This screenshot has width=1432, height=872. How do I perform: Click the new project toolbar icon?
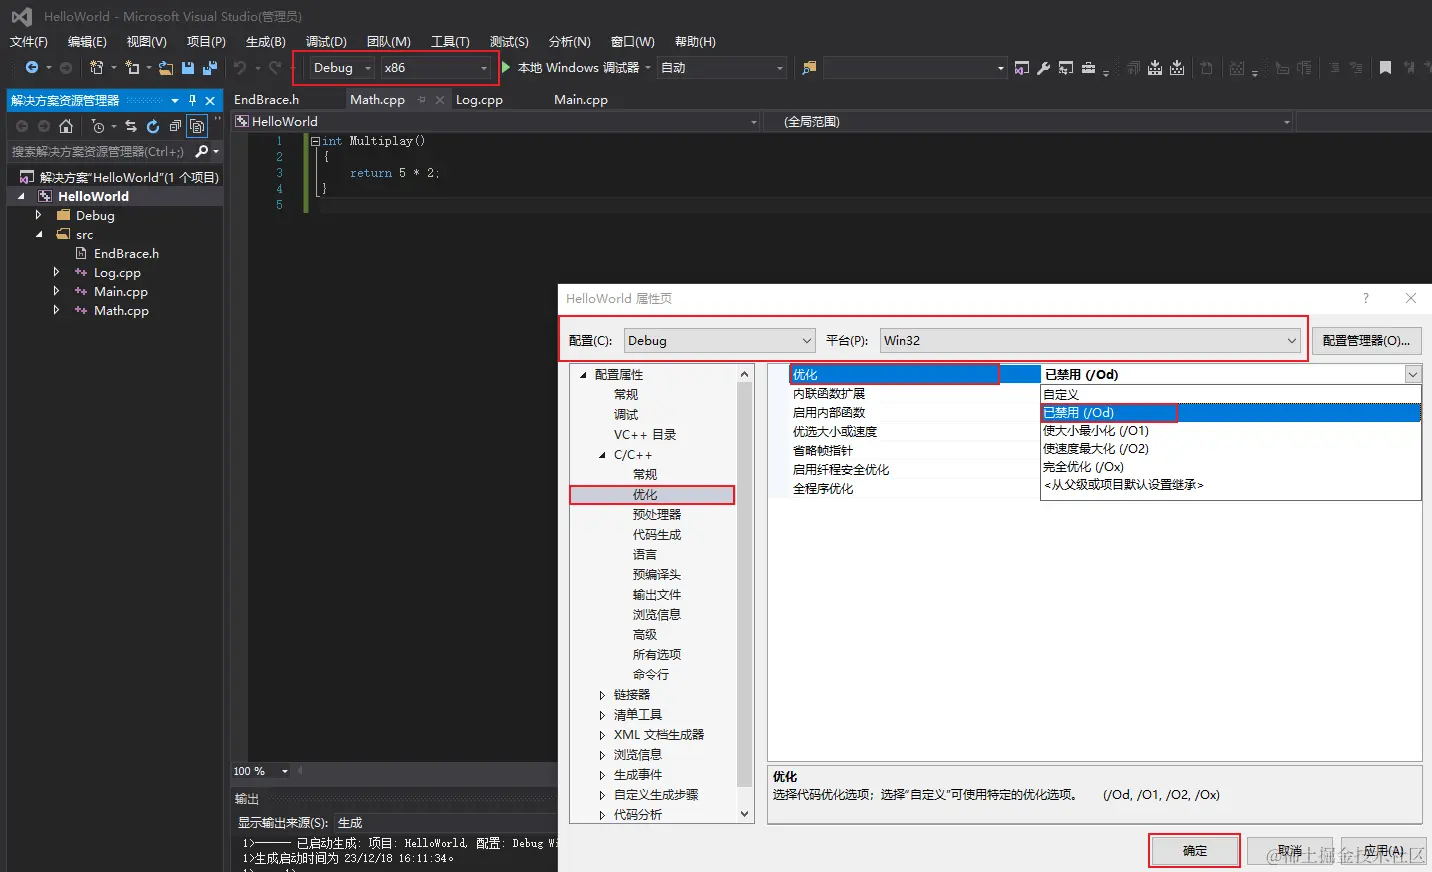coord(97,67)
